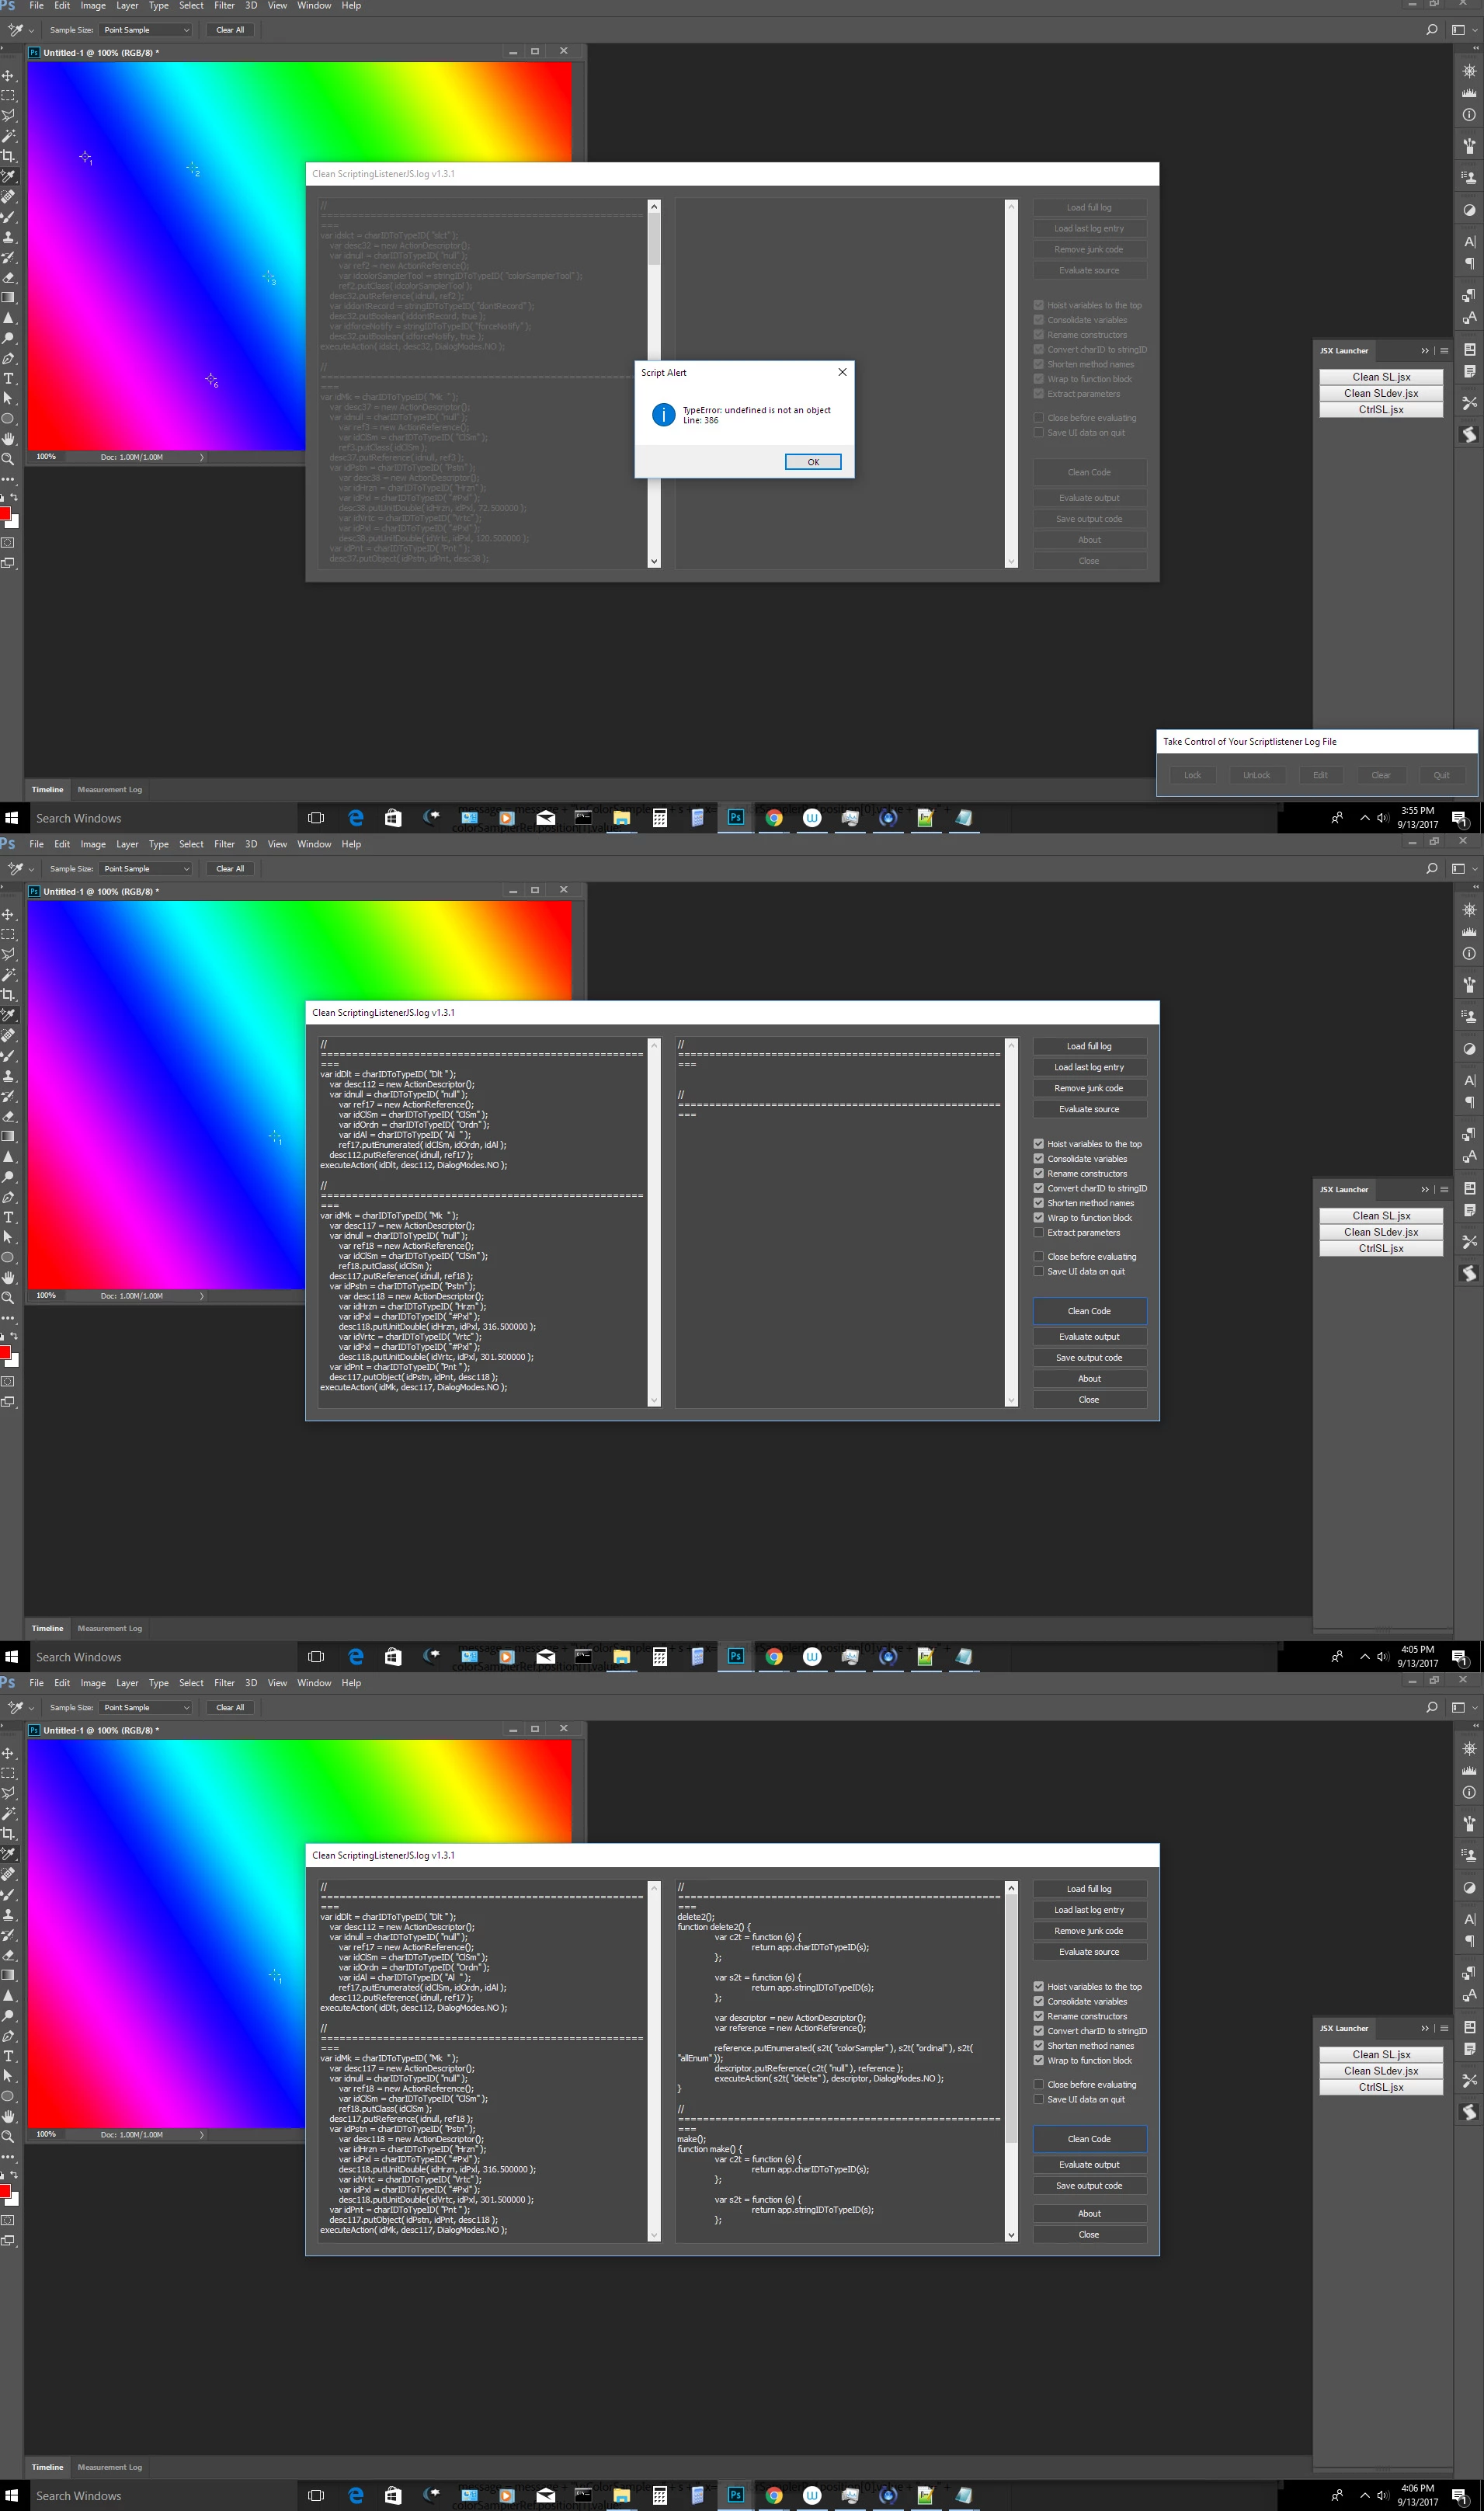Image resolution: width=1484 pixels, height=2511 pixels.
Task: Click the foreground red color swatch, middle screenshot
Action: [5, 1353]
